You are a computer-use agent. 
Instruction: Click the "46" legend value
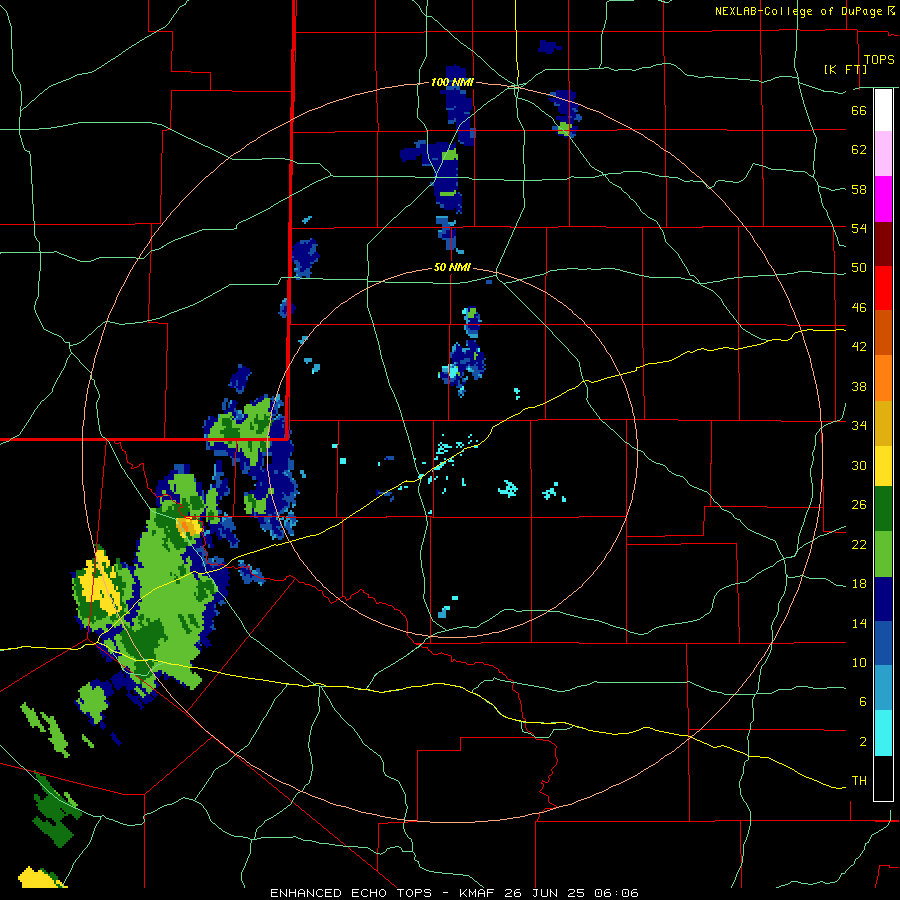859,308
